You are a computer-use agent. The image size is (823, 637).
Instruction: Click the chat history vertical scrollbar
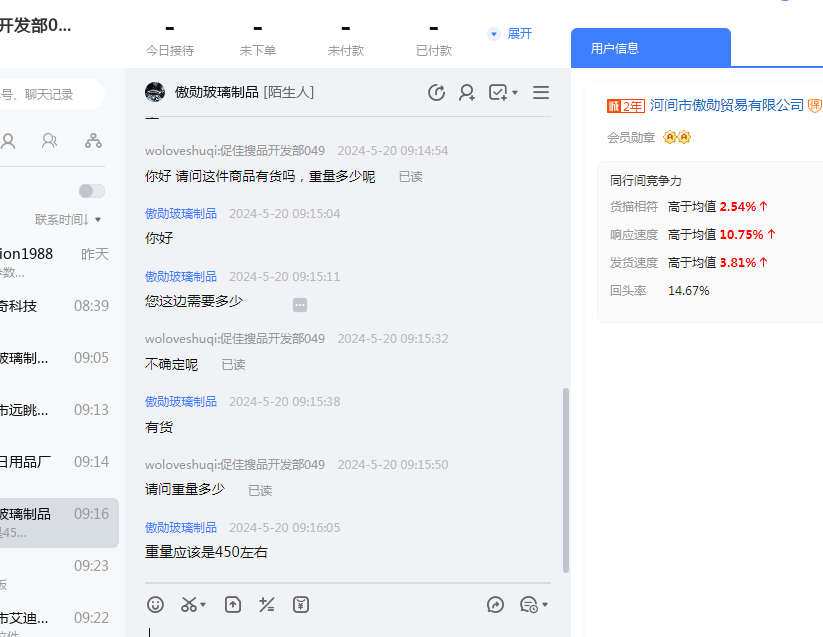pos(566,480)
